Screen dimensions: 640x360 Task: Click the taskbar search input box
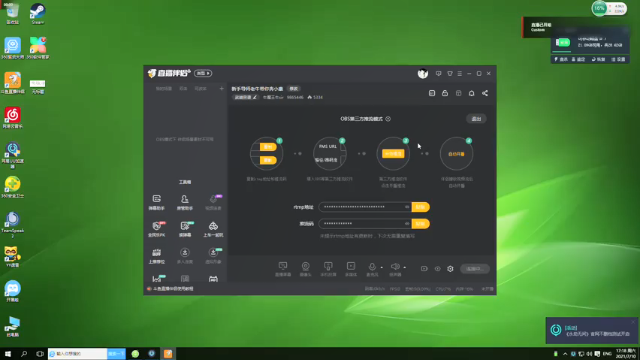pyautogui.click(x=78, y=353)
